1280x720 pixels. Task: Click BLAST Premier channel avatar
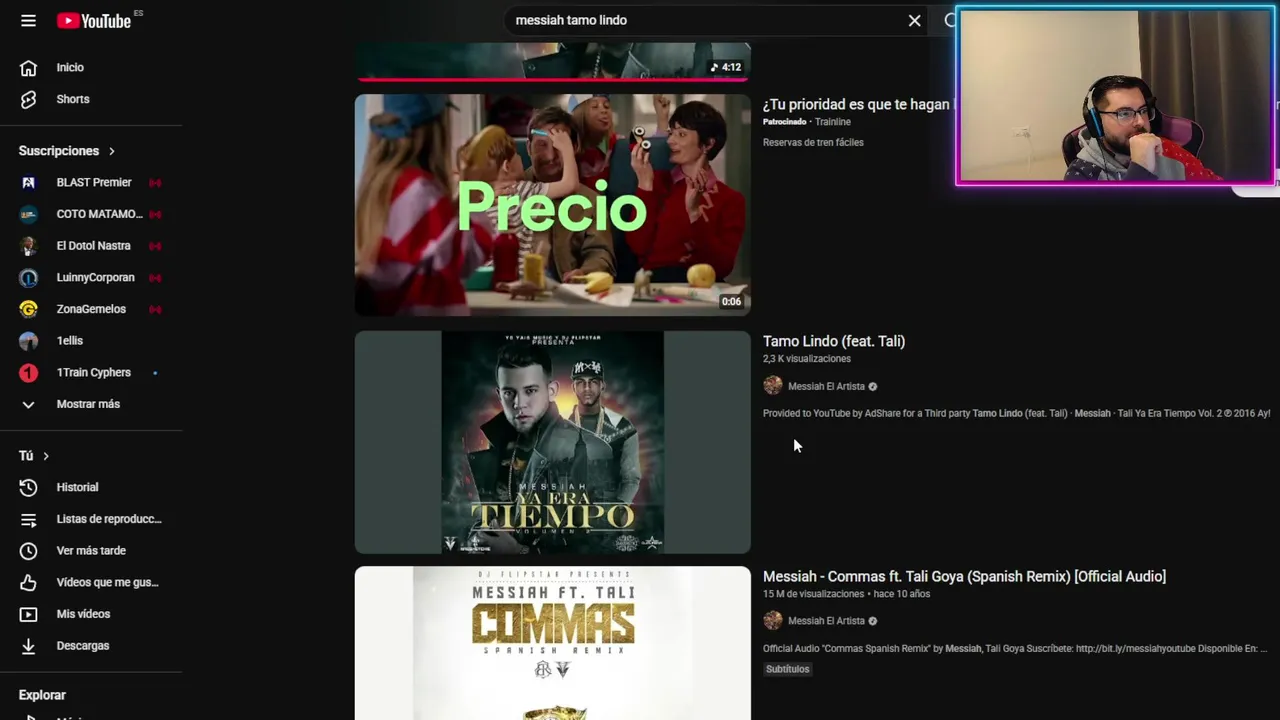pyautogui.click(x=28, y=182)
